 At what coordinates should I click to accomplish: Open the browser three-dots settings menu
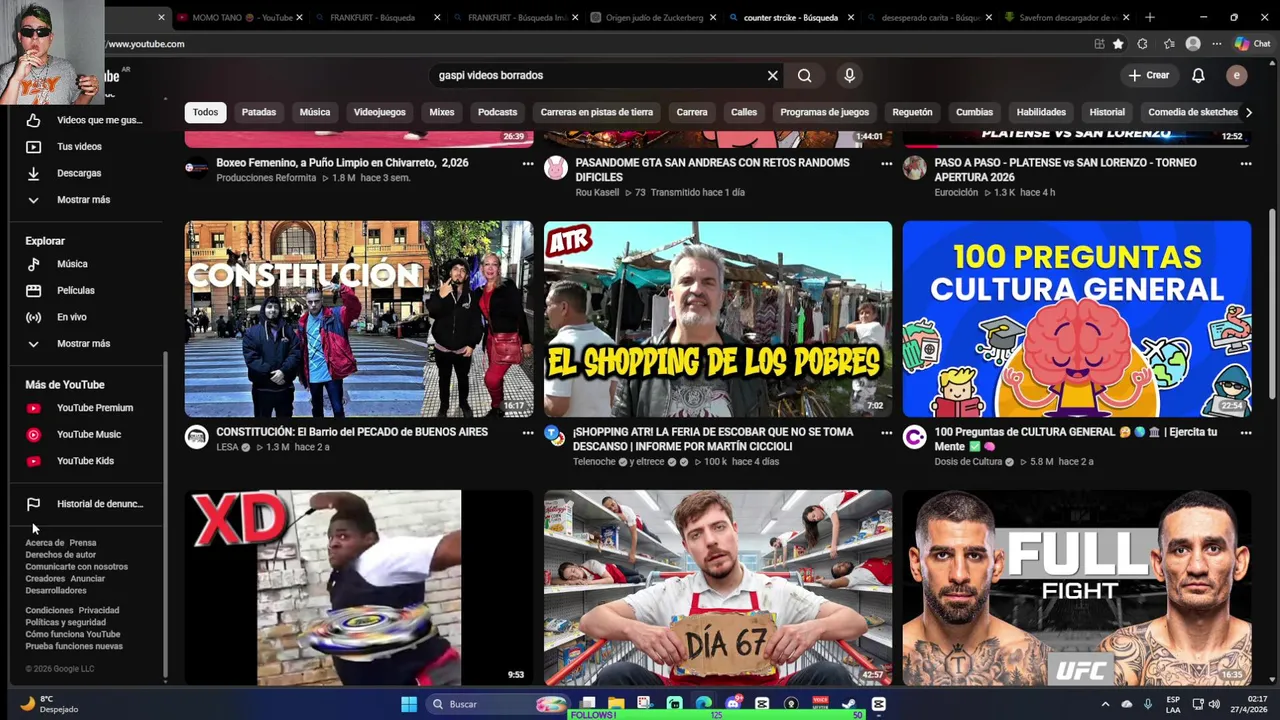[1217, 44]
